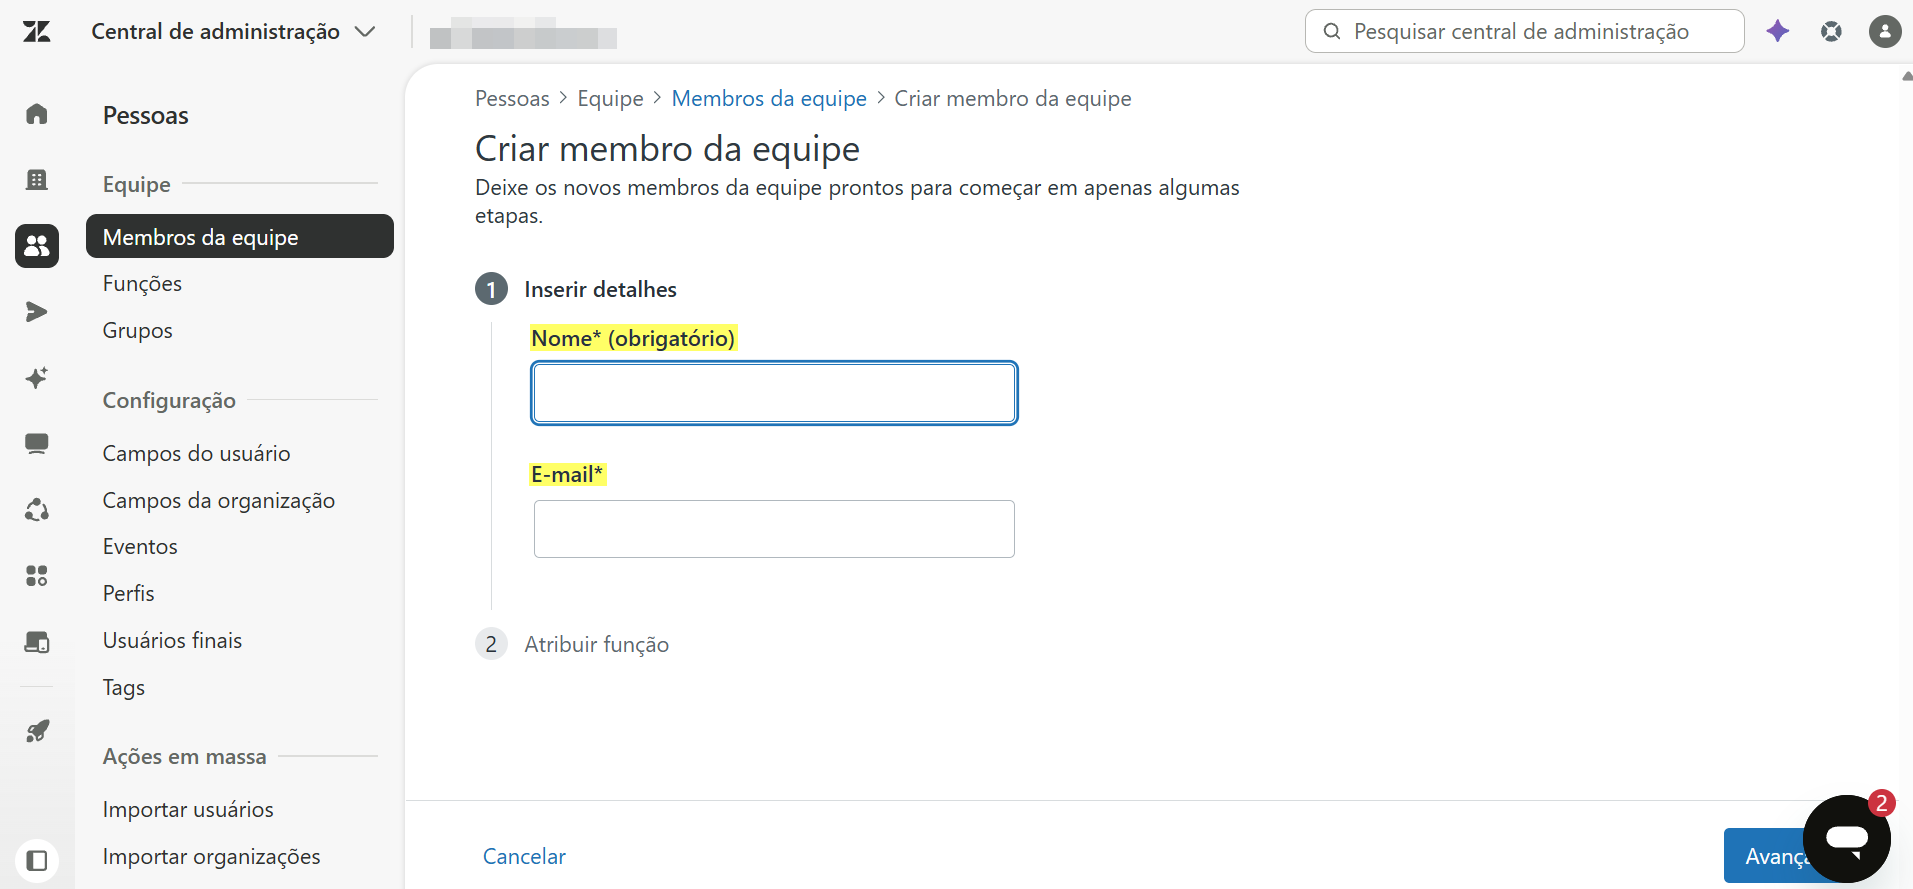This screenshot has height=889, width=1913.
Task: Focus the E-mail input field
Action: pos(774,529)
